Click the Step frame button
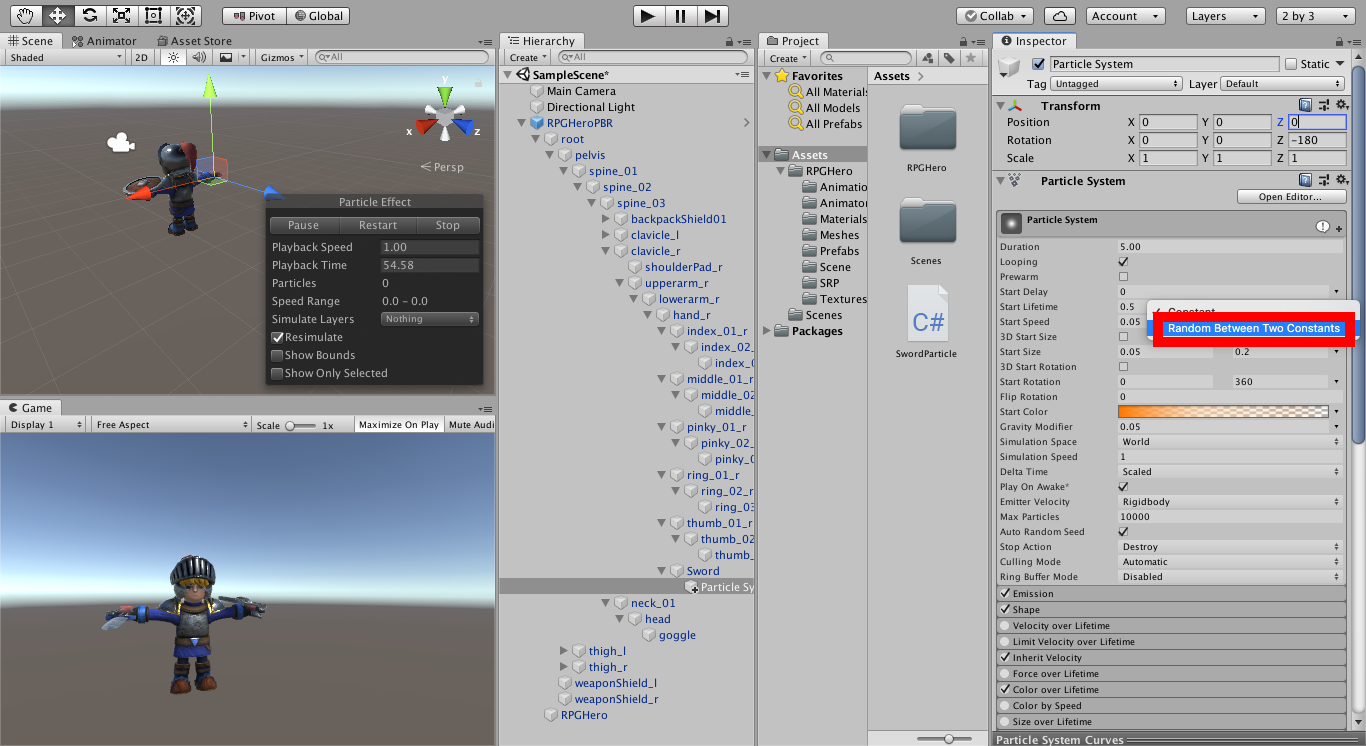This screenshot has height=746, width=1366. pos(711,15)
